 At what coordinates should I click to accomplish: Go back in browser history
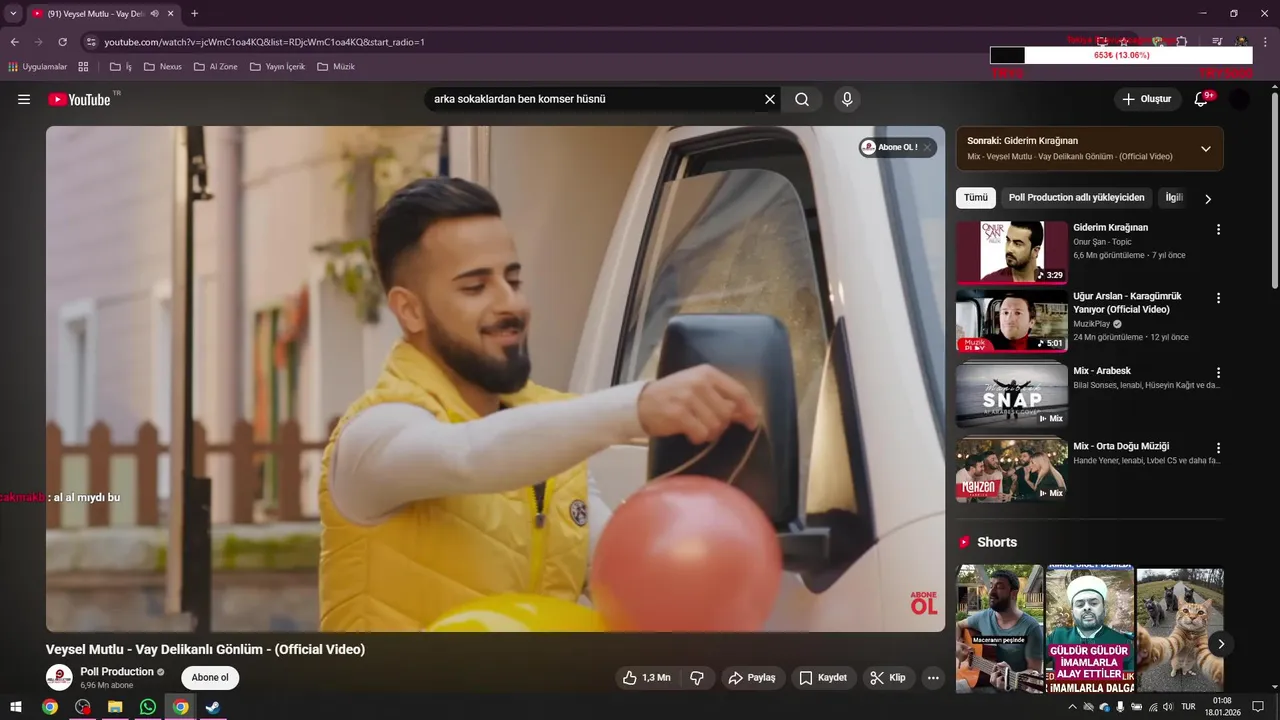[x=14, y=42]
